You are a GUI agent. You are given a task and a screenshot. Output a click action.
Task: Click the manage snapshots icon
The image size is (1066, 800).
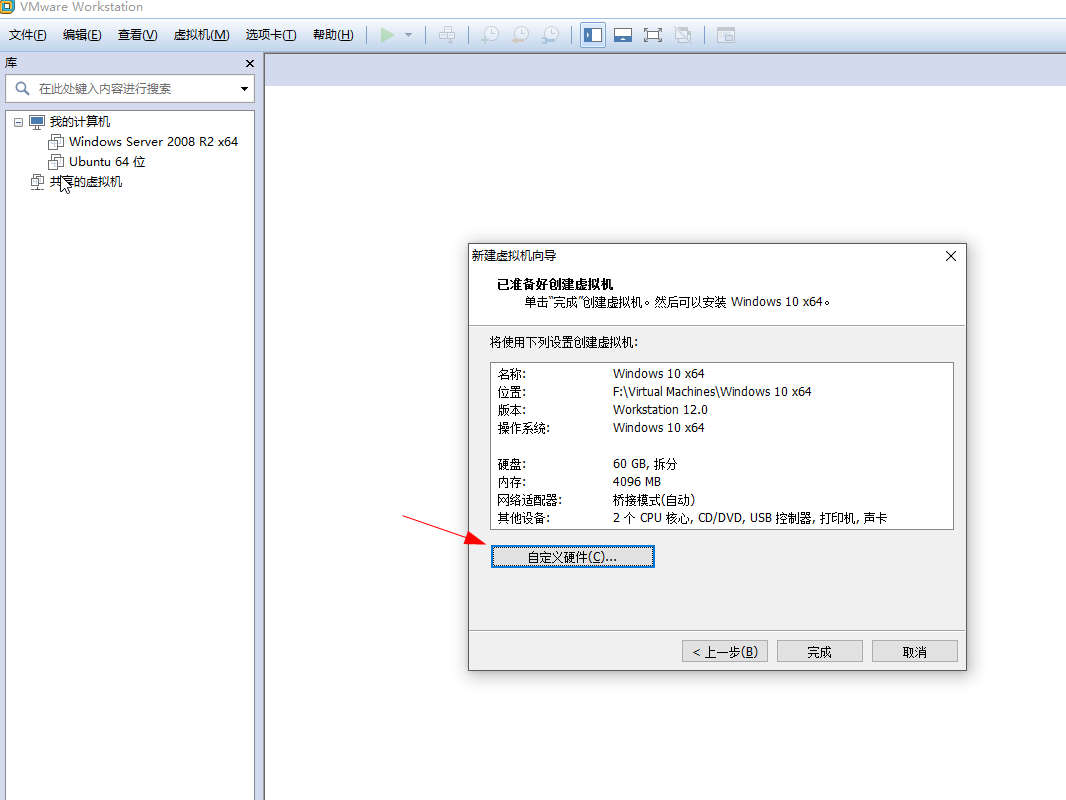point(551,35)
